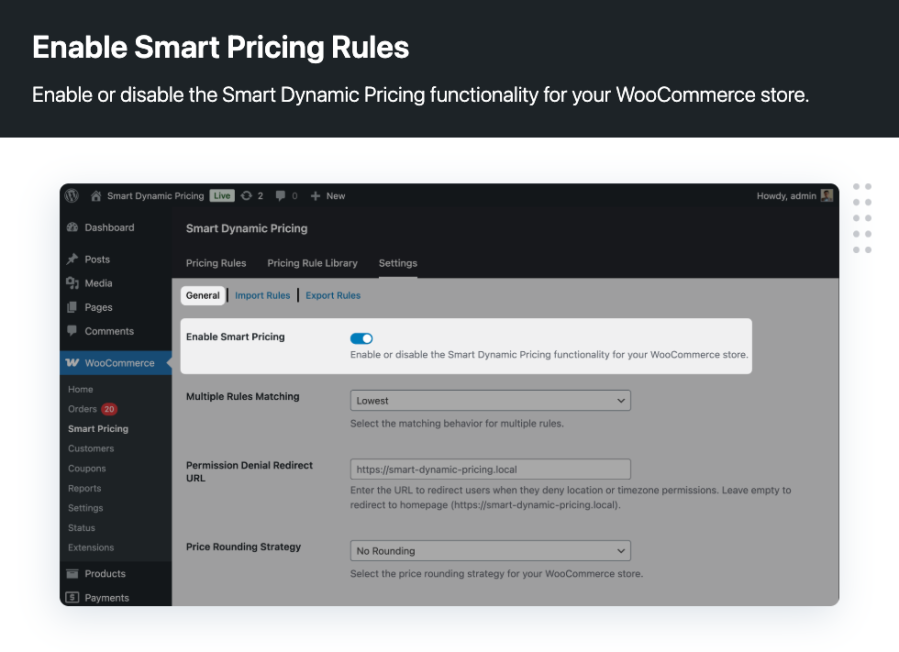Click the Import Rules link
Screen dimensions: 899x652
coord(262,296)
